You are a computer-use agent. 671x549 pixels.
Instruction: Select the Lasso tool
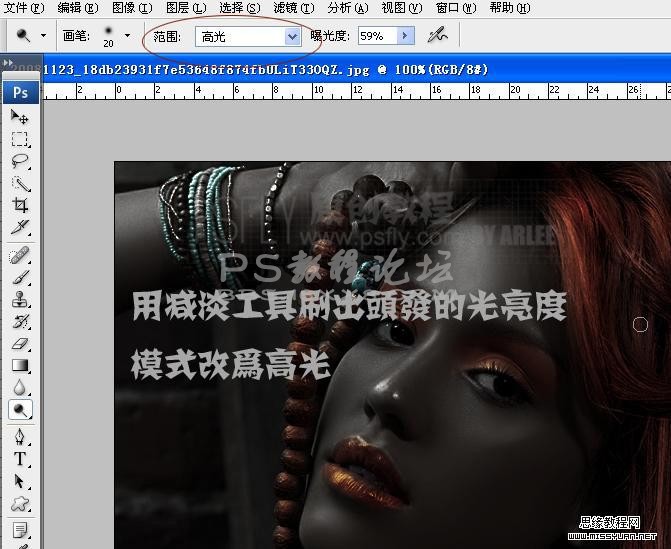point(20,161)
